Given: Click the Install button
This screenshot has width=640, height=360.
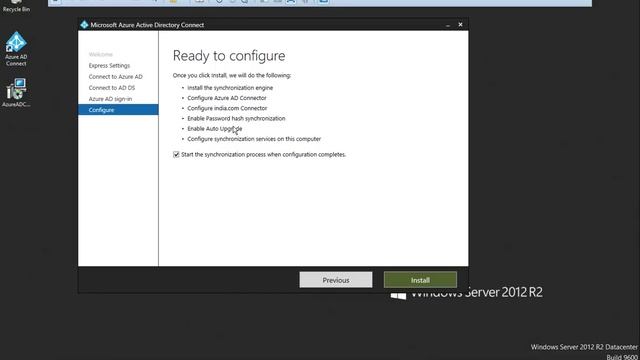Looking at the screenshot, I should (x=420, y=280).
